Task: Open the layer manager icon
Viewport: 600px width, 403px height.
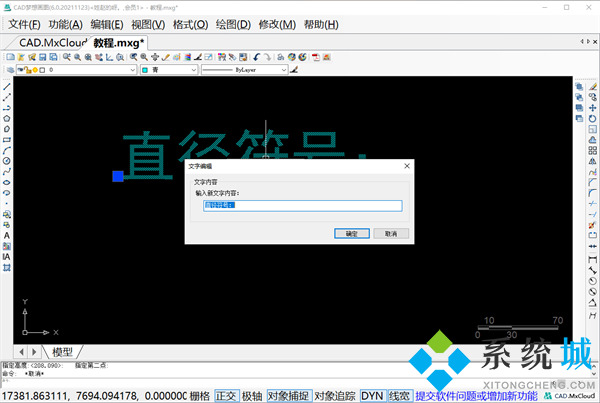Action: point(10,70)
